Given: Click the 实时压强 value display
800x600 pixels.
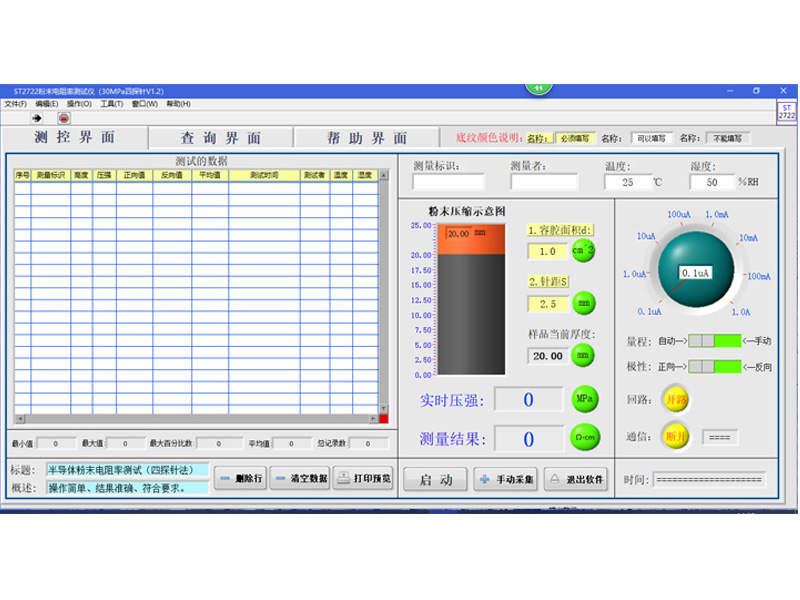Looking at the screenshot, I should point(529,399).
